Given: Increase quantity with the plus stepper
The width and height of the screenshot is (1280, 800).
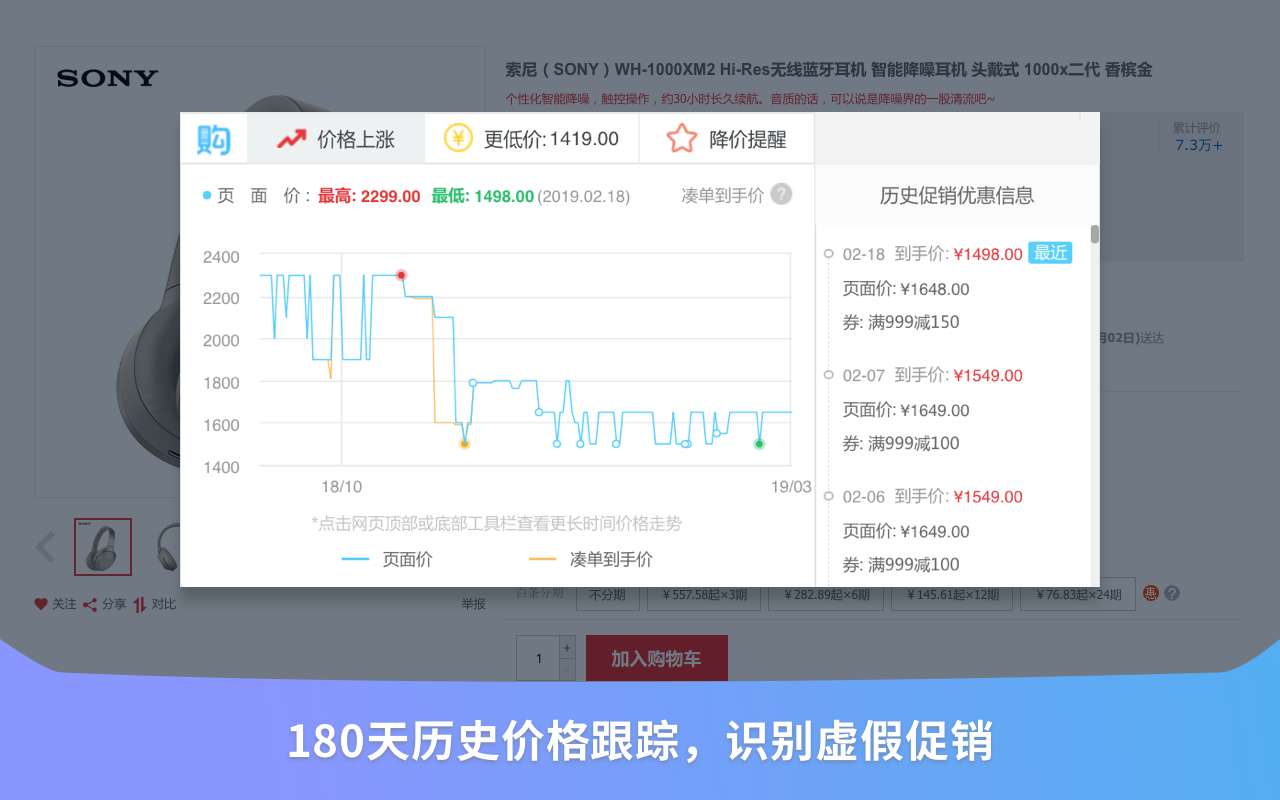Looking at the screenshot, I should coord(567,648).
